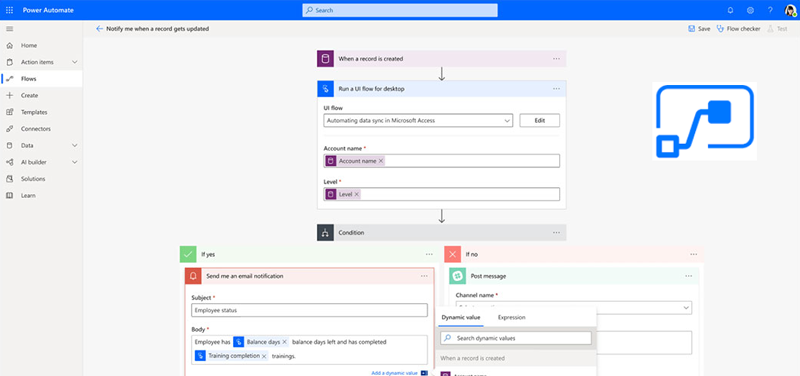The width and height of the screenshot is (800, 376).
Task: Collapse navigation with hamburger icon
Action: pyautogui.click(x=9, y=29)
